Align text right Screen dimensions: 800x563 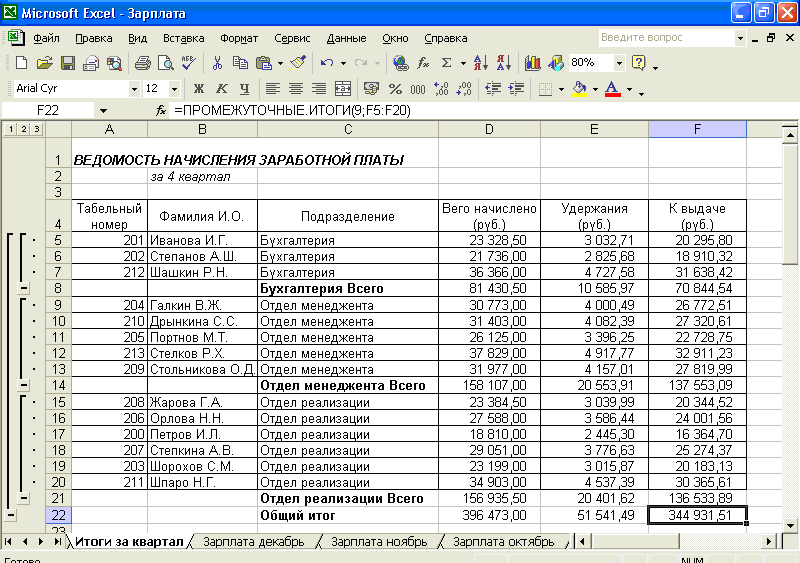[319, 89]
